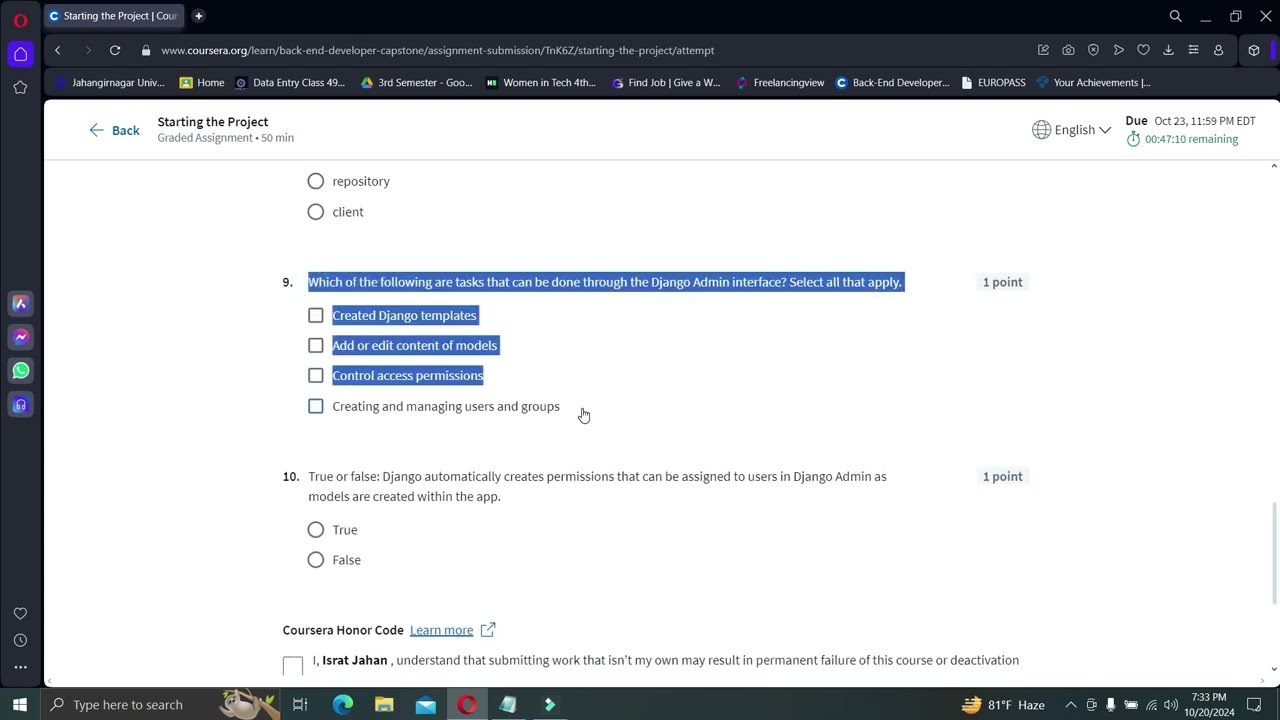Open 'Back-End Developer...' bookmark

[892, 82]
